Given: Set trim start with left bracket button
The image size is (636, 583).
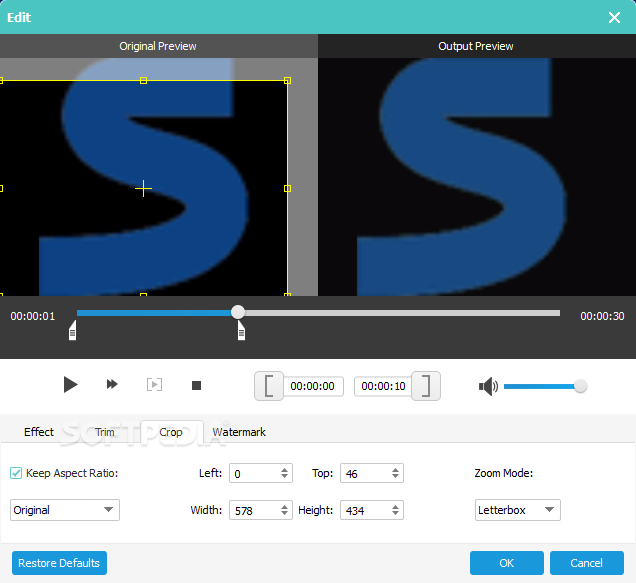Looking at the screenshot, I should coord(269,386).
